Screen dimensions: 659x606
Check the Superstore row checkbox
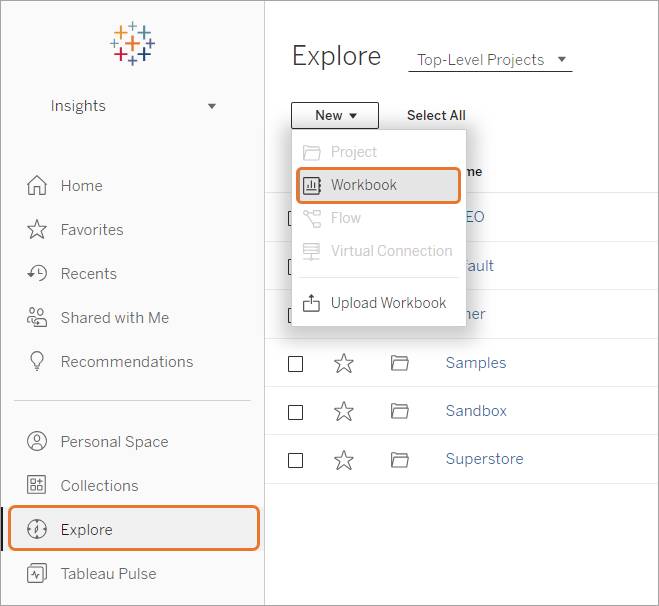pos(295,460)
